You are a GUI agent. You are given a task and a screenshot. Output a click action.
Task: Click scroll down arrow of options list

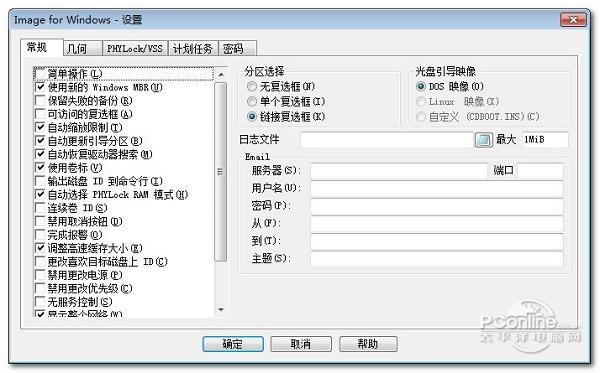[x=221, y=309]
